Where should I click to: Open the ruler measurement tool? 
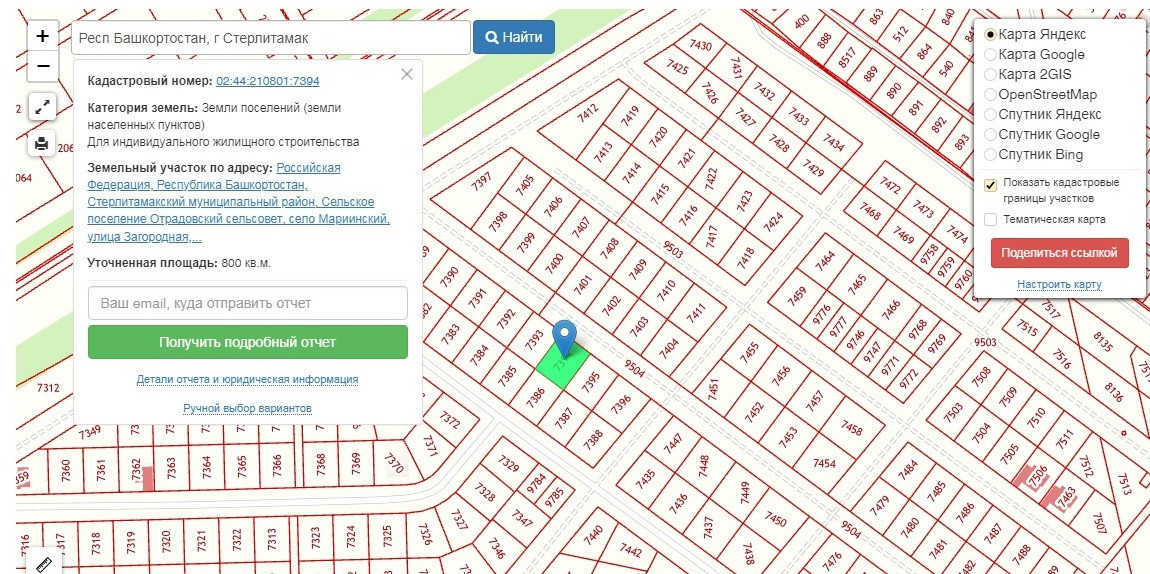[x=44, y=564]
